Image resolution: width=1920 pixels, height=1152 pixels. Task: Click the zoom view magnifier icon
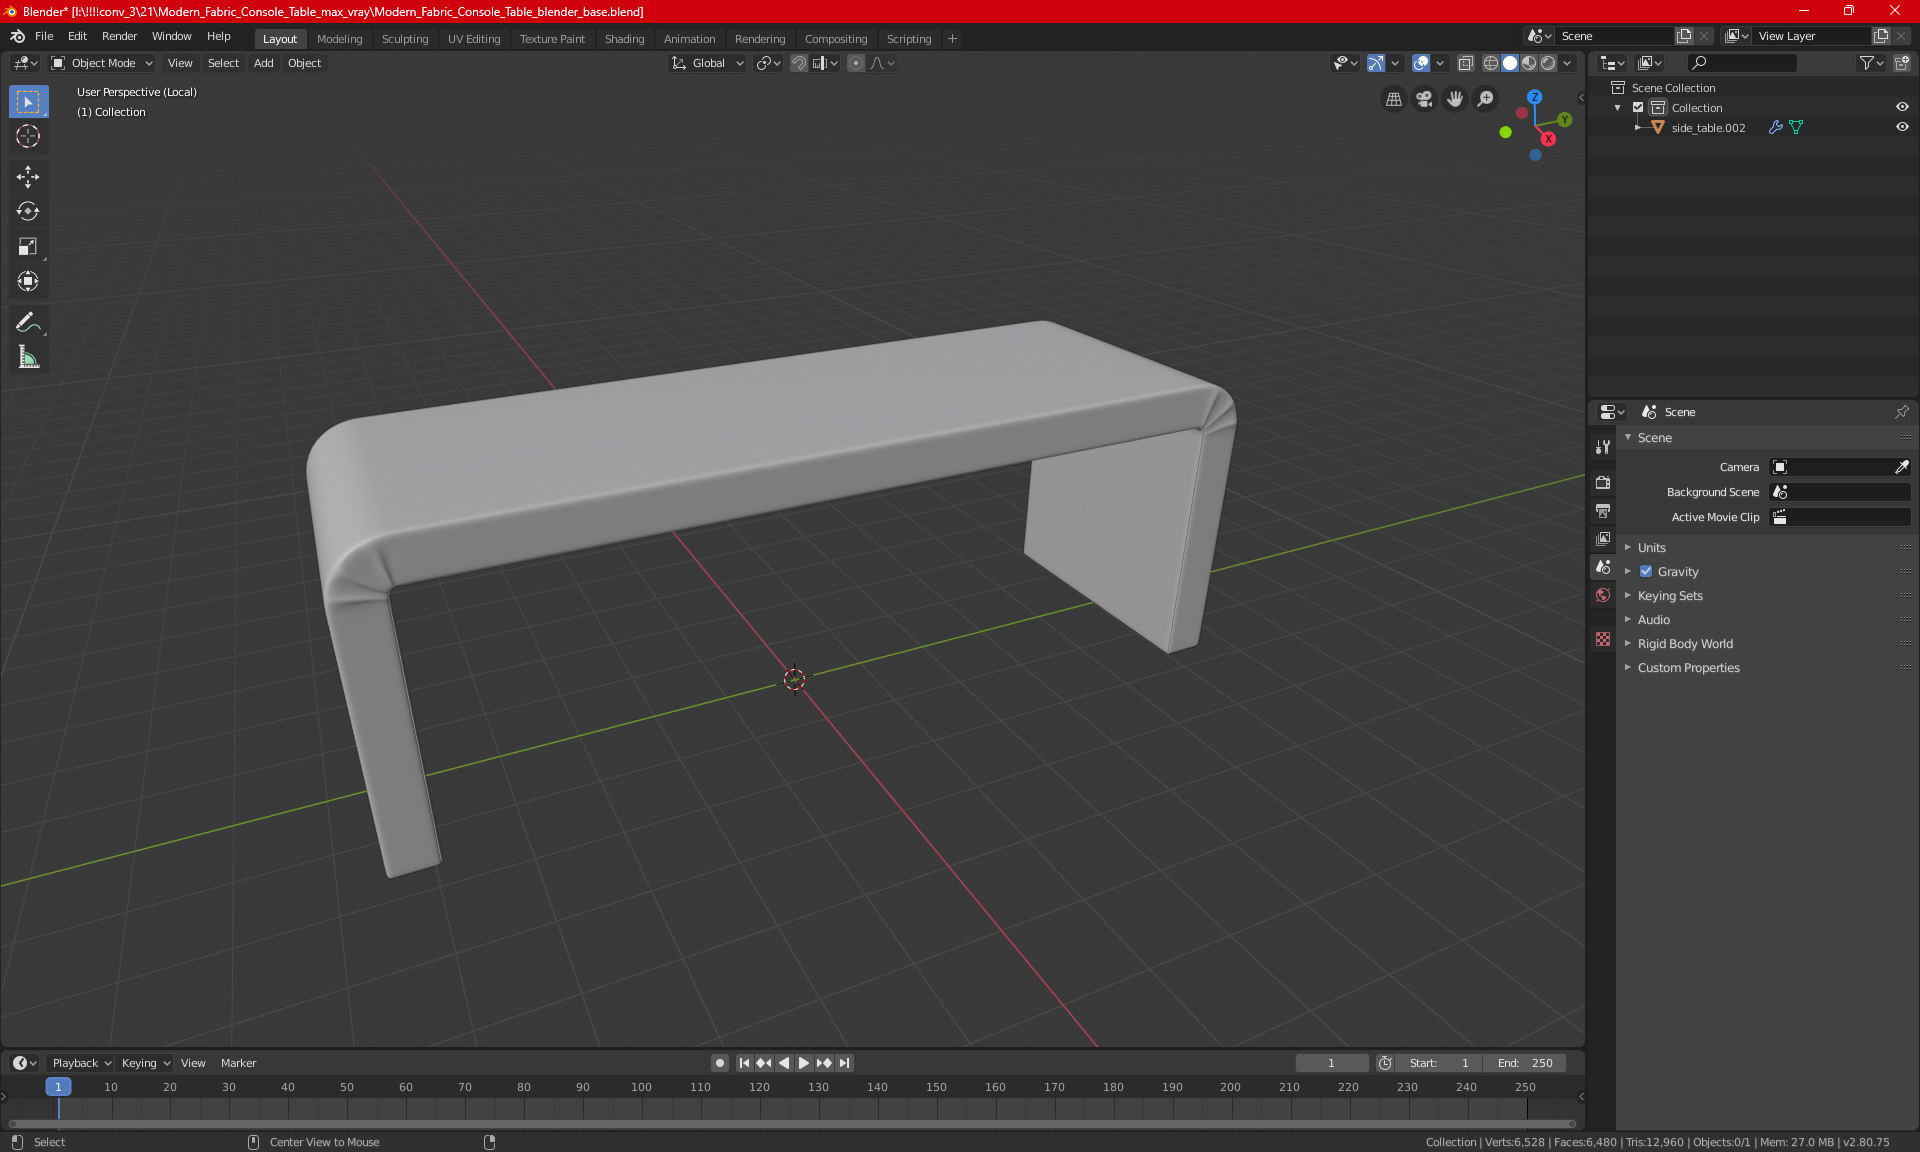pos(1486,99)
